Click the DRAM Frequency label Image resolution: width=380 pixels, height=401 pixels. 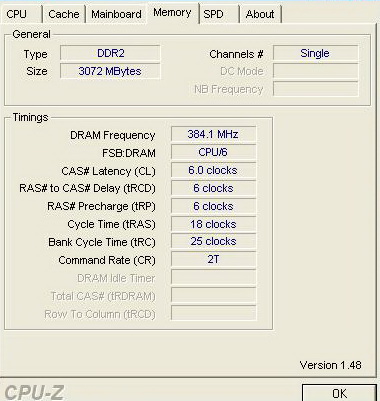point(113,135)
